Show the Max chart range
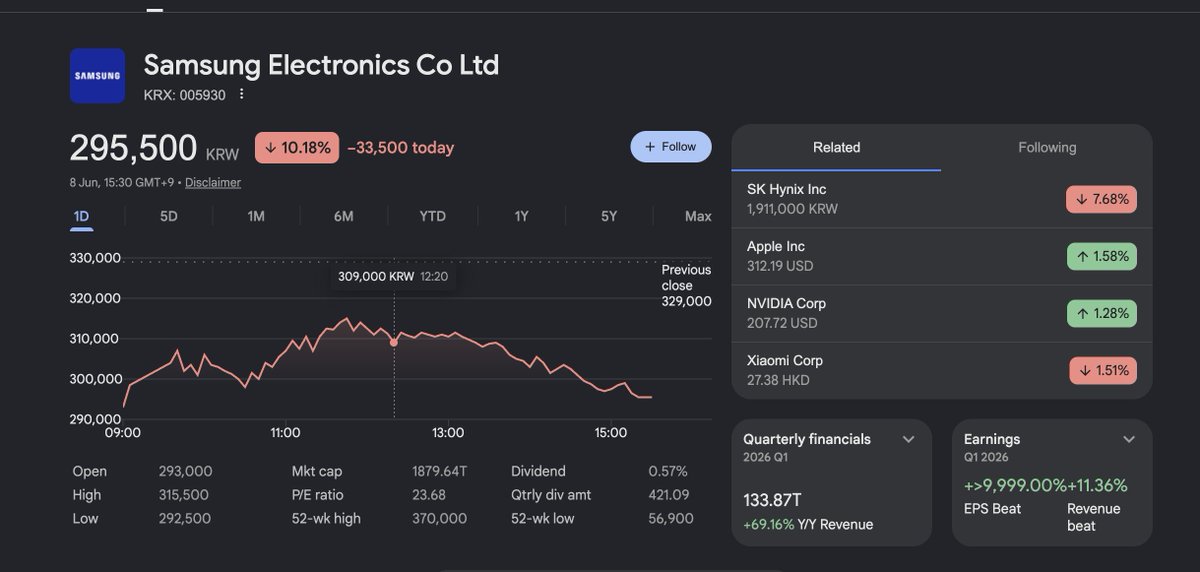 [698, 216]
